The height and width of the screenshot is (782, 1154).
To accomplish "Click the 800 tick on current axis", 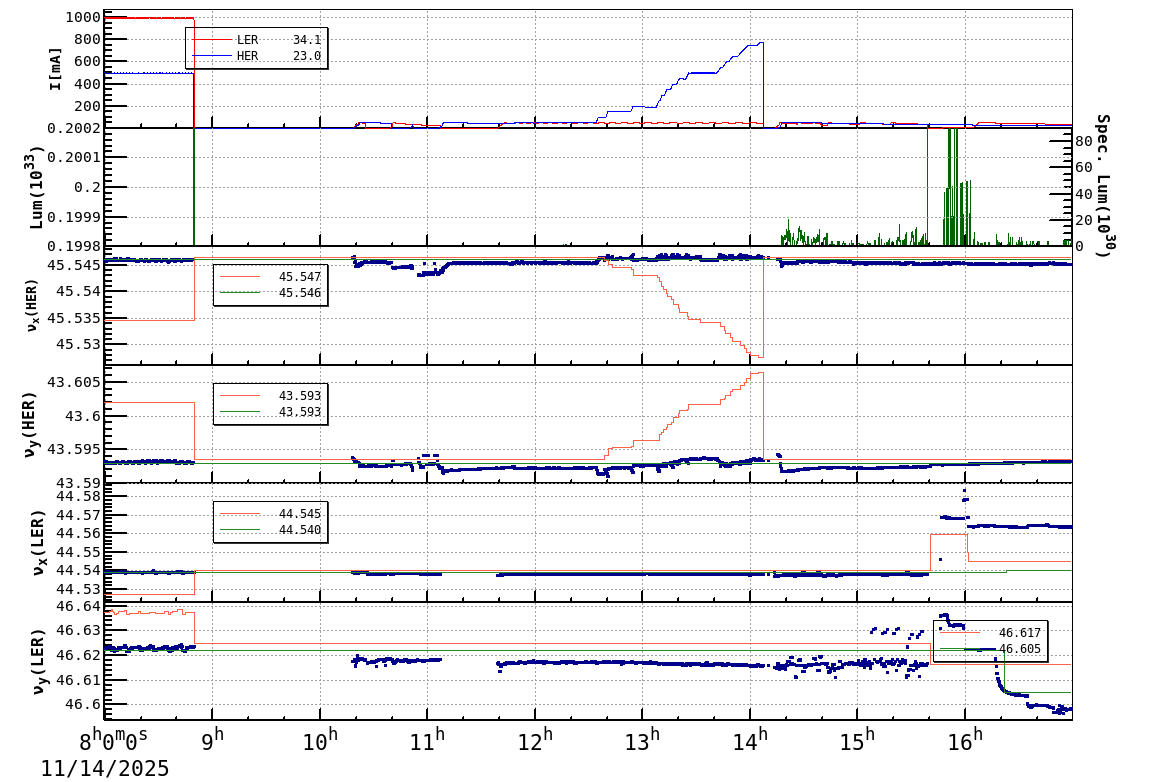I will (x=88, y=40).
